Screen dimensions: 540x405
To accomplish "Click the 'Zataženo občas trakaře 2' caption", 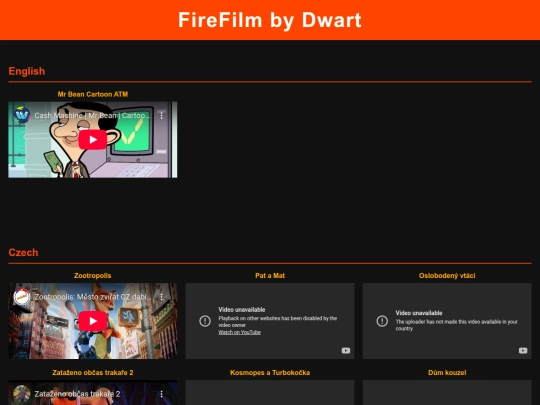I will pos(93,373).
